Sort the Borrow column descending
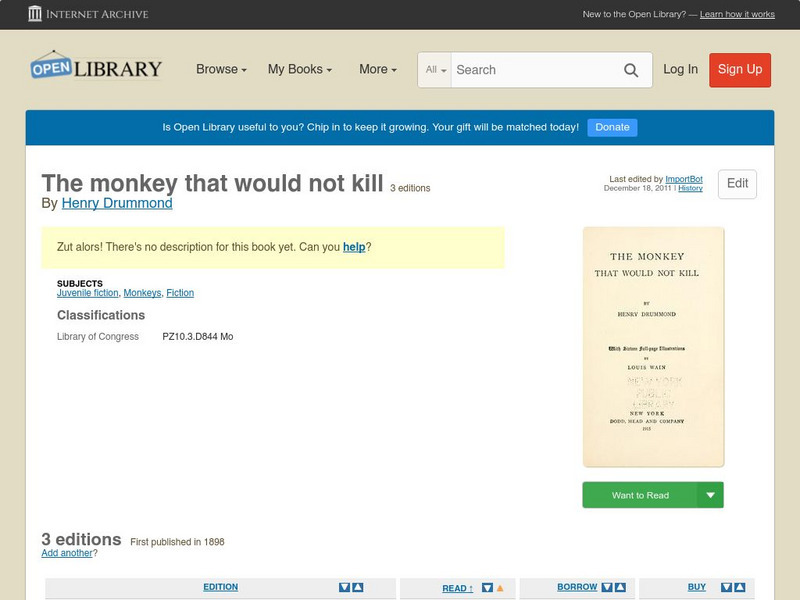800x600 pixels. (607, 588)
